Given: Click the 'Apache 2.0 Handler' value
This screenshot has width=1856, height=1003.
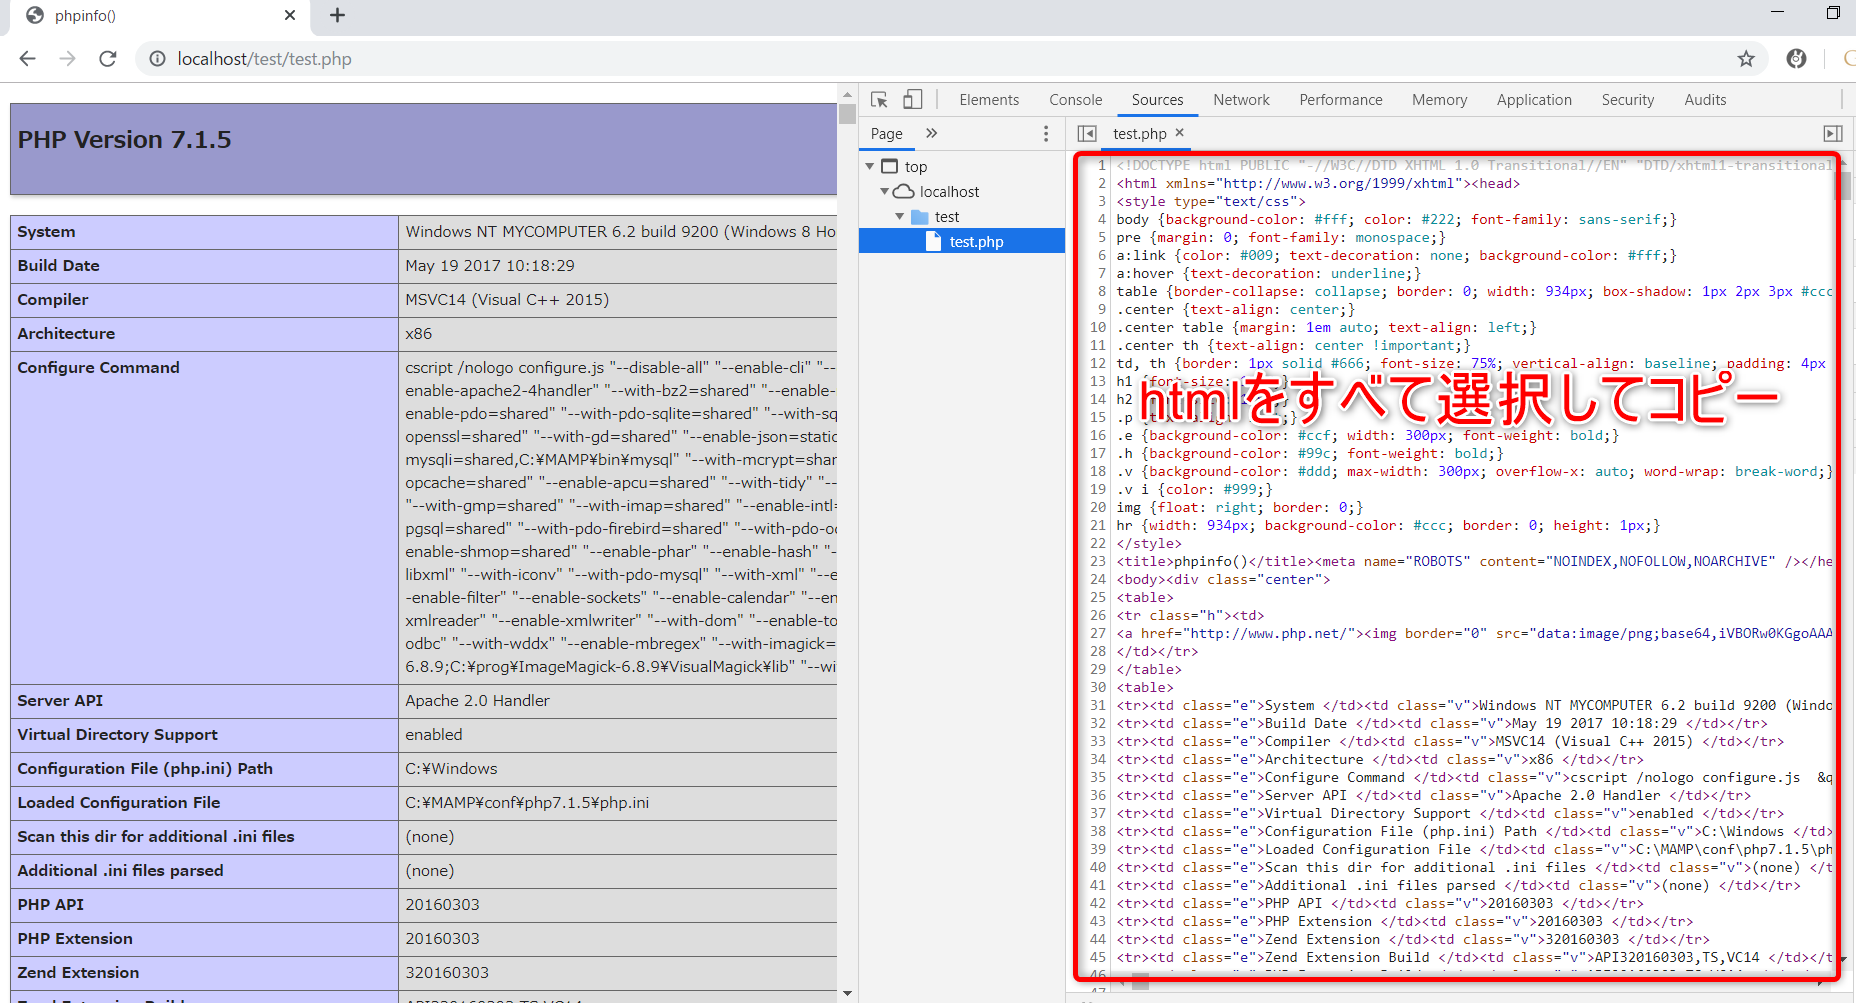Looking at the screenshot, I should click(477, 701).
